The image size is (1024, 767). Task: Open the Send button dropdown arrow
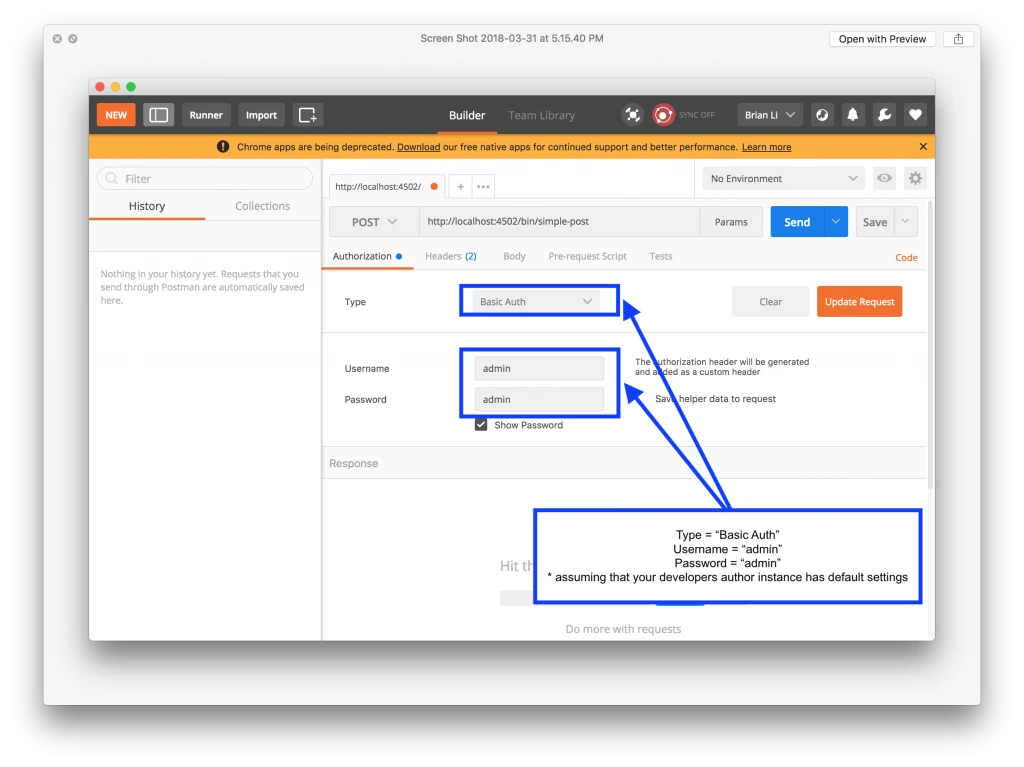(835, 221)
